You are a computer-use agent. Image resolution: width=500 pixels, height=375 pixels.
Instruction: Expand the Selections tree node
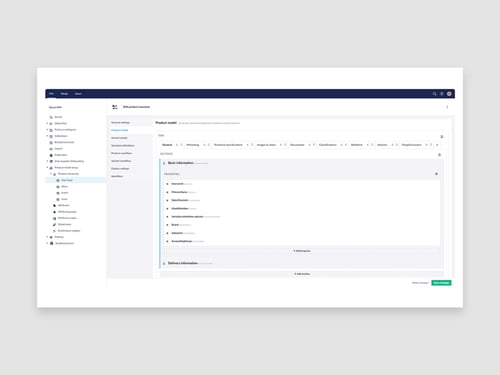[x=47, y=136]
